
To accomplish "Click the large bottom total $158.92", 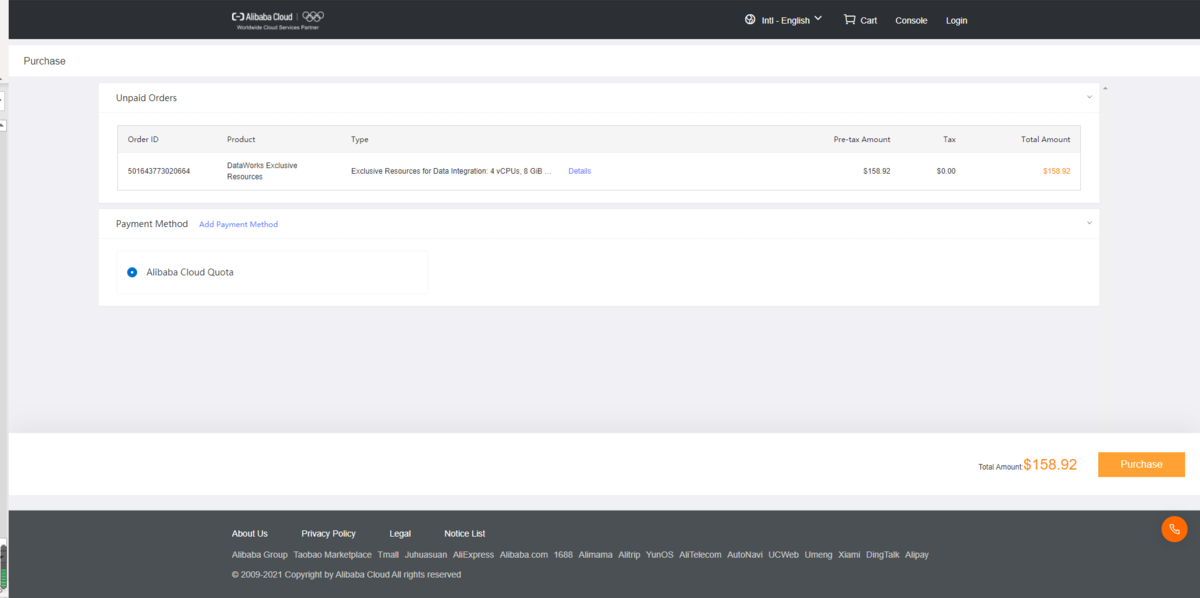I will pos(1050,465).
